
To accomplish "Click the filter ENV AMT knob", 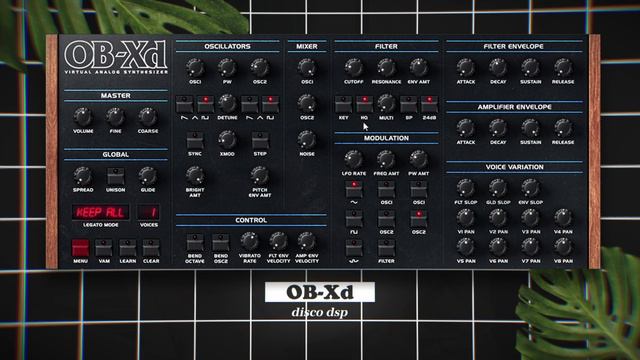I will pos(419,67).
